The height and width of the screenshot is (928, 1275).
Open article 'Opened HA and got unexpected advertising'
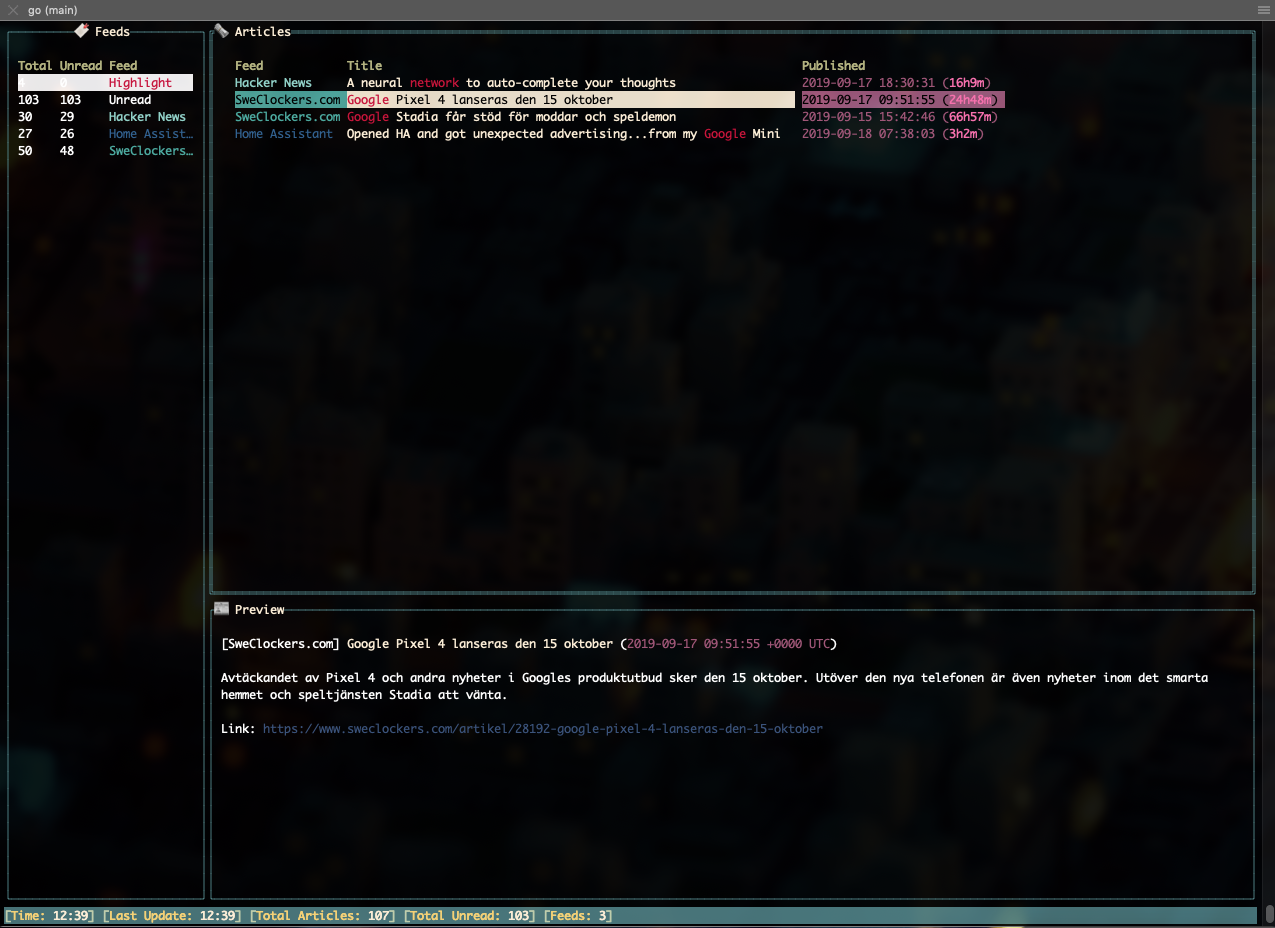(x=563, y=134)
